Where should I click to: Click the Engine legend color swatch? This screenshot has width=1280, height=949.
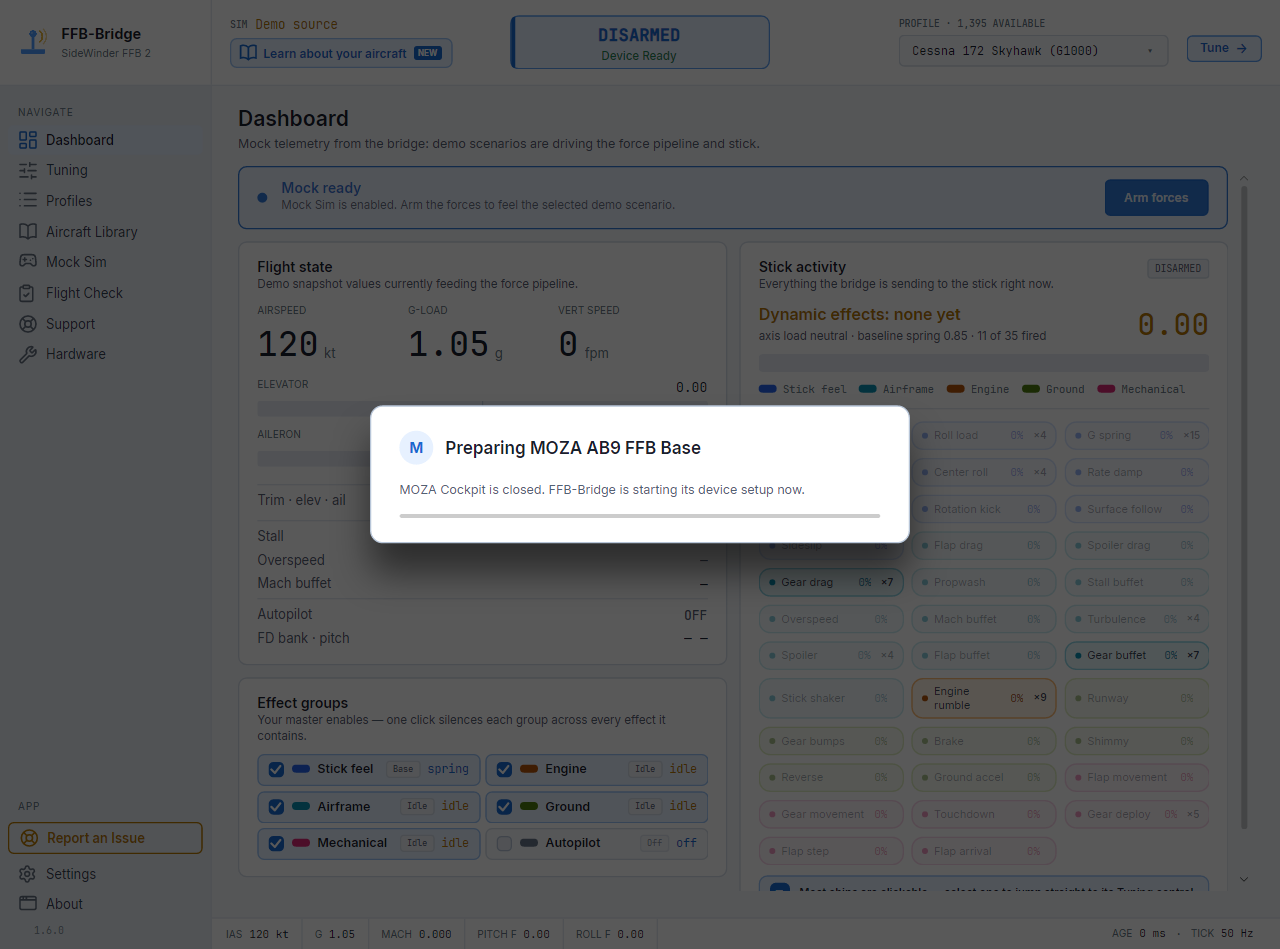click(x=955, y=389)
